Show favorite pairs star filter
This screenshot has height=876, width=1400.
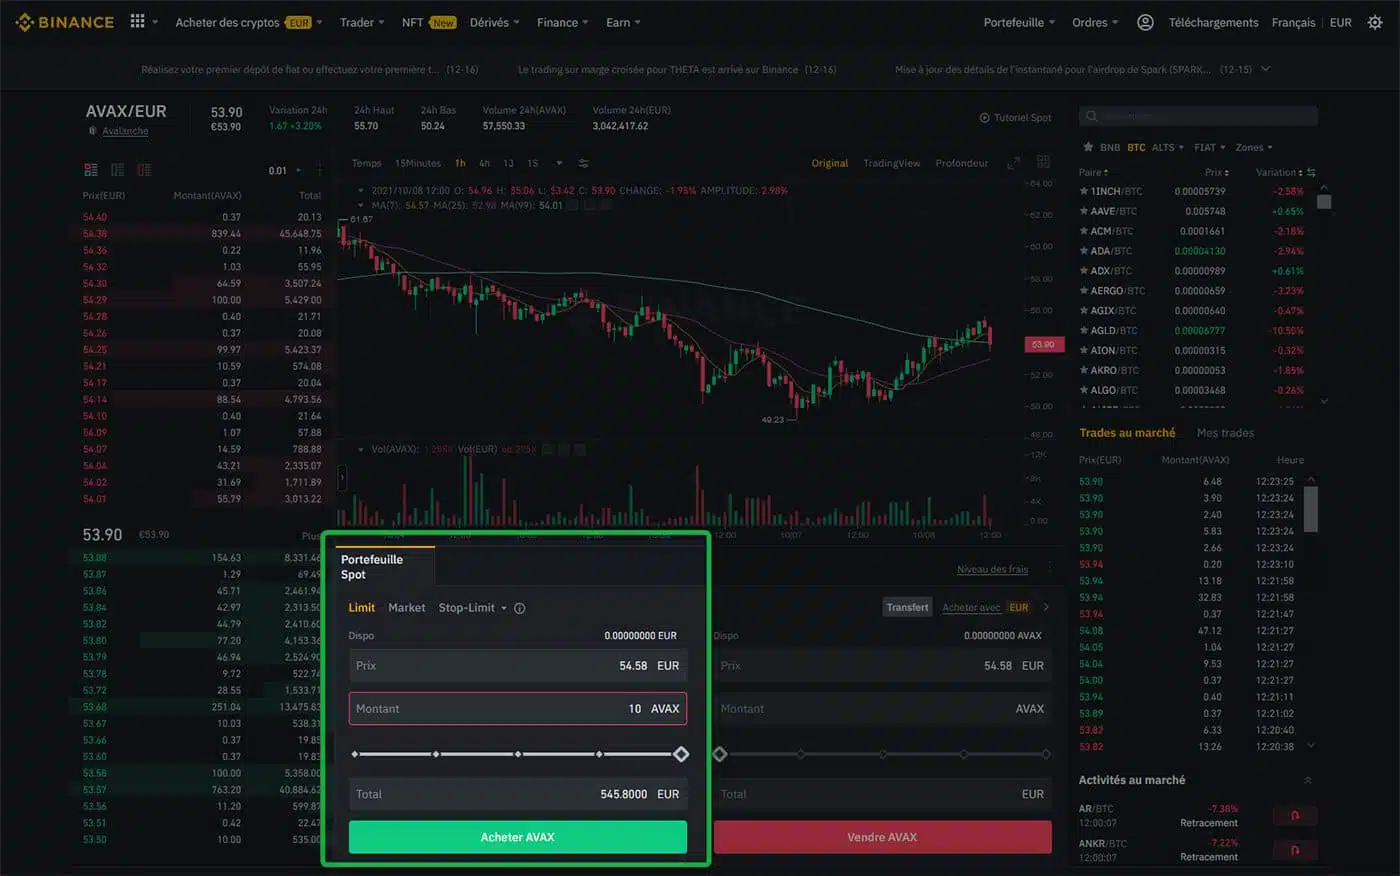point(1088,147)
